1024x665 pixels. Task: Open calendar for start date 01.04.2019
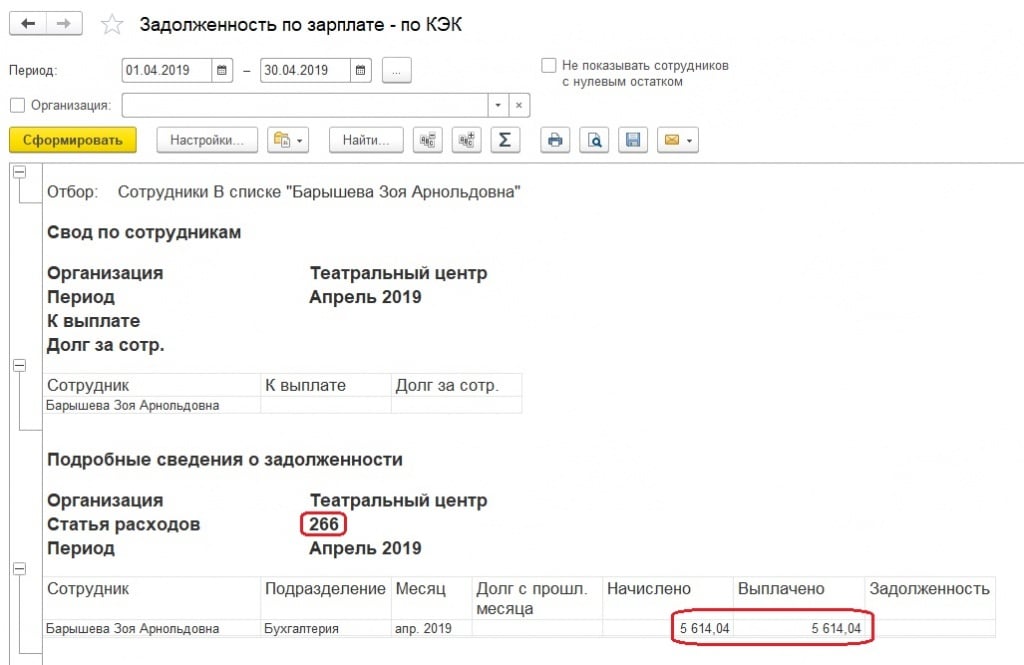(x=221, y=71)
